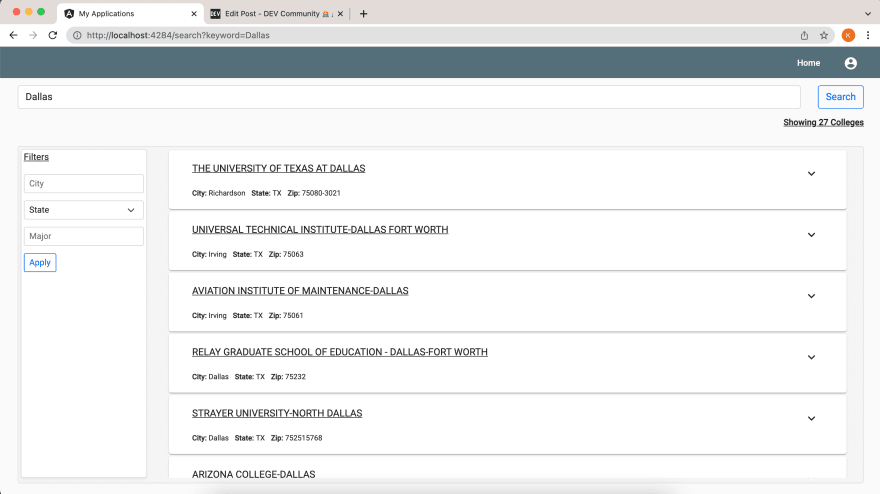Switch to My Applications tab

(131, 13)
